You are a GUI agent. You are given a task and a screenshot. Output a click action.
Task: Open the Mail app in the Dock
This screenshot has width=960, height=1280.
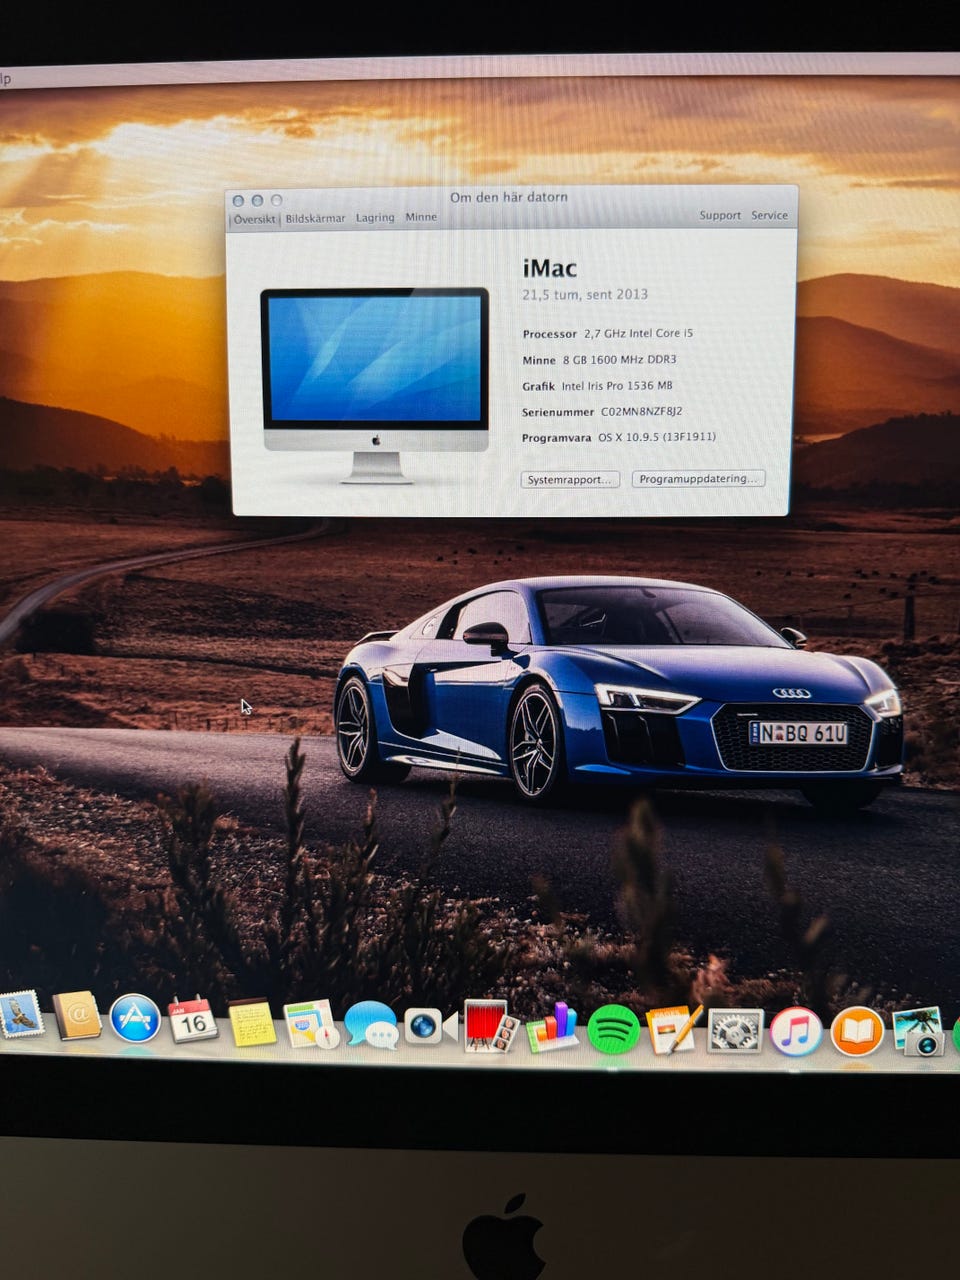coord(21,1015)
